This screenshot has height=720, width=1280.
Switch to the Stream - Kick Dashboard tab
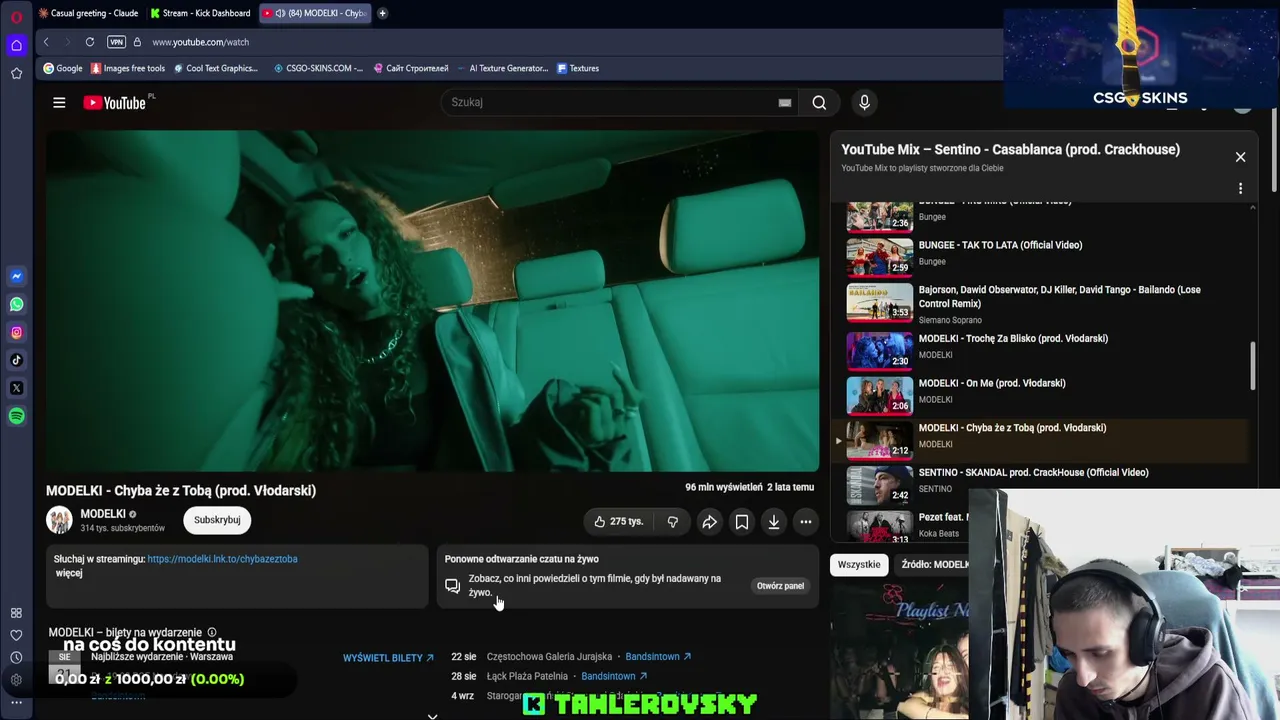coord(200,13)
